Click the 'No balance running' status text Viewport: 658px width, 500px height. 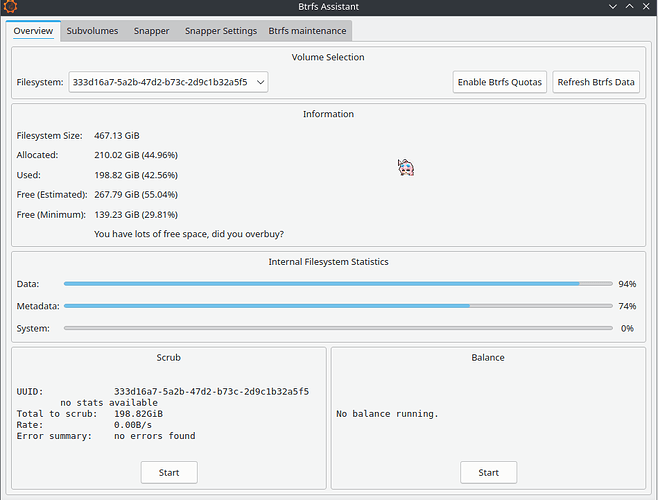coord(387,413)
